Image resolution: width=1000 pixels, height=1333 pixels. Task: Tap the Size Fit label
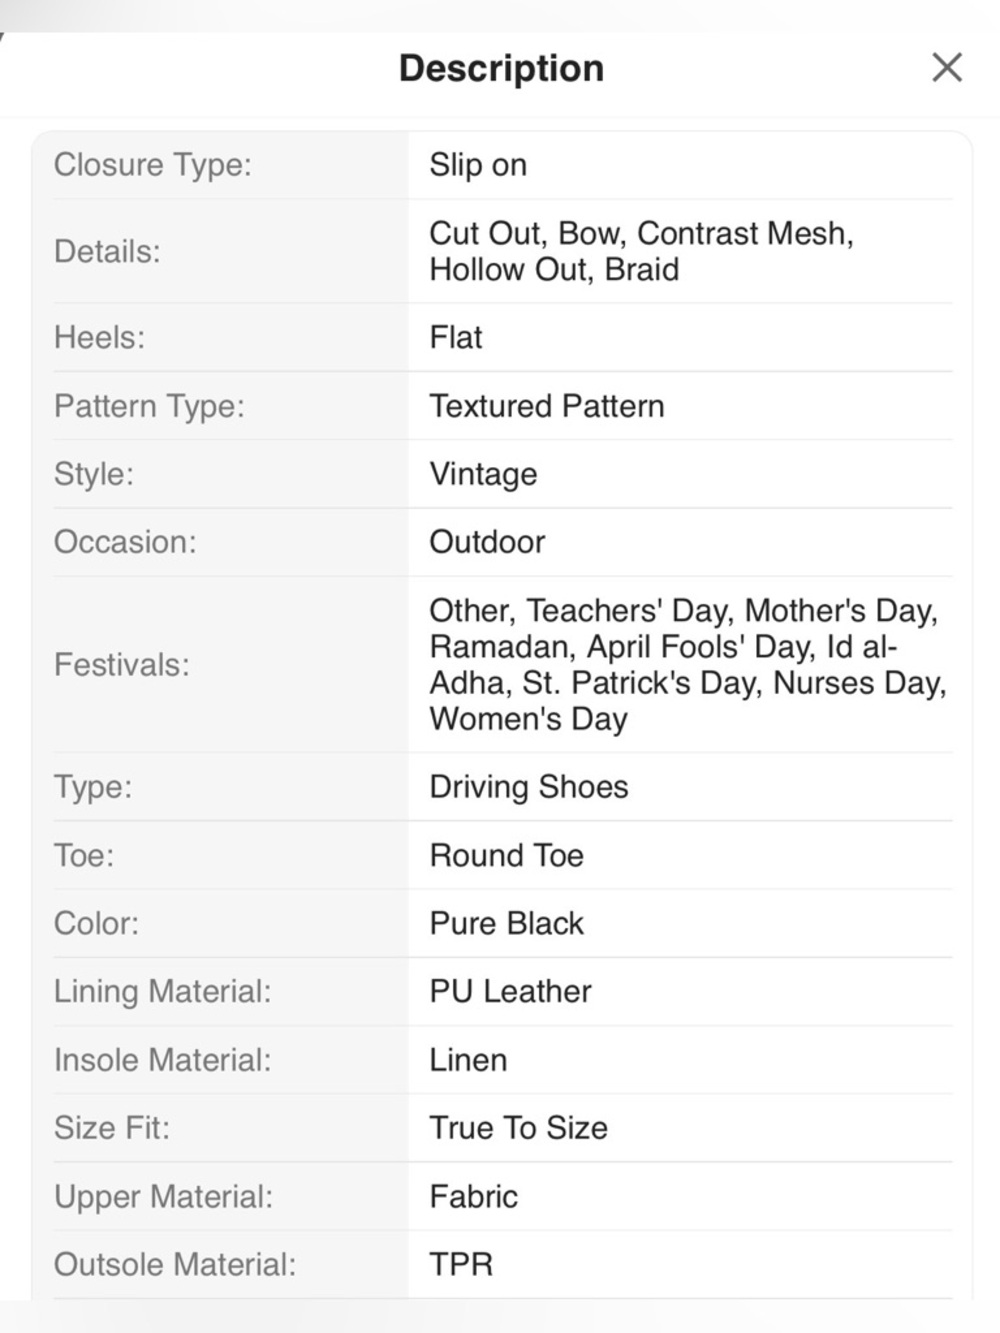tap(112, 1128)
